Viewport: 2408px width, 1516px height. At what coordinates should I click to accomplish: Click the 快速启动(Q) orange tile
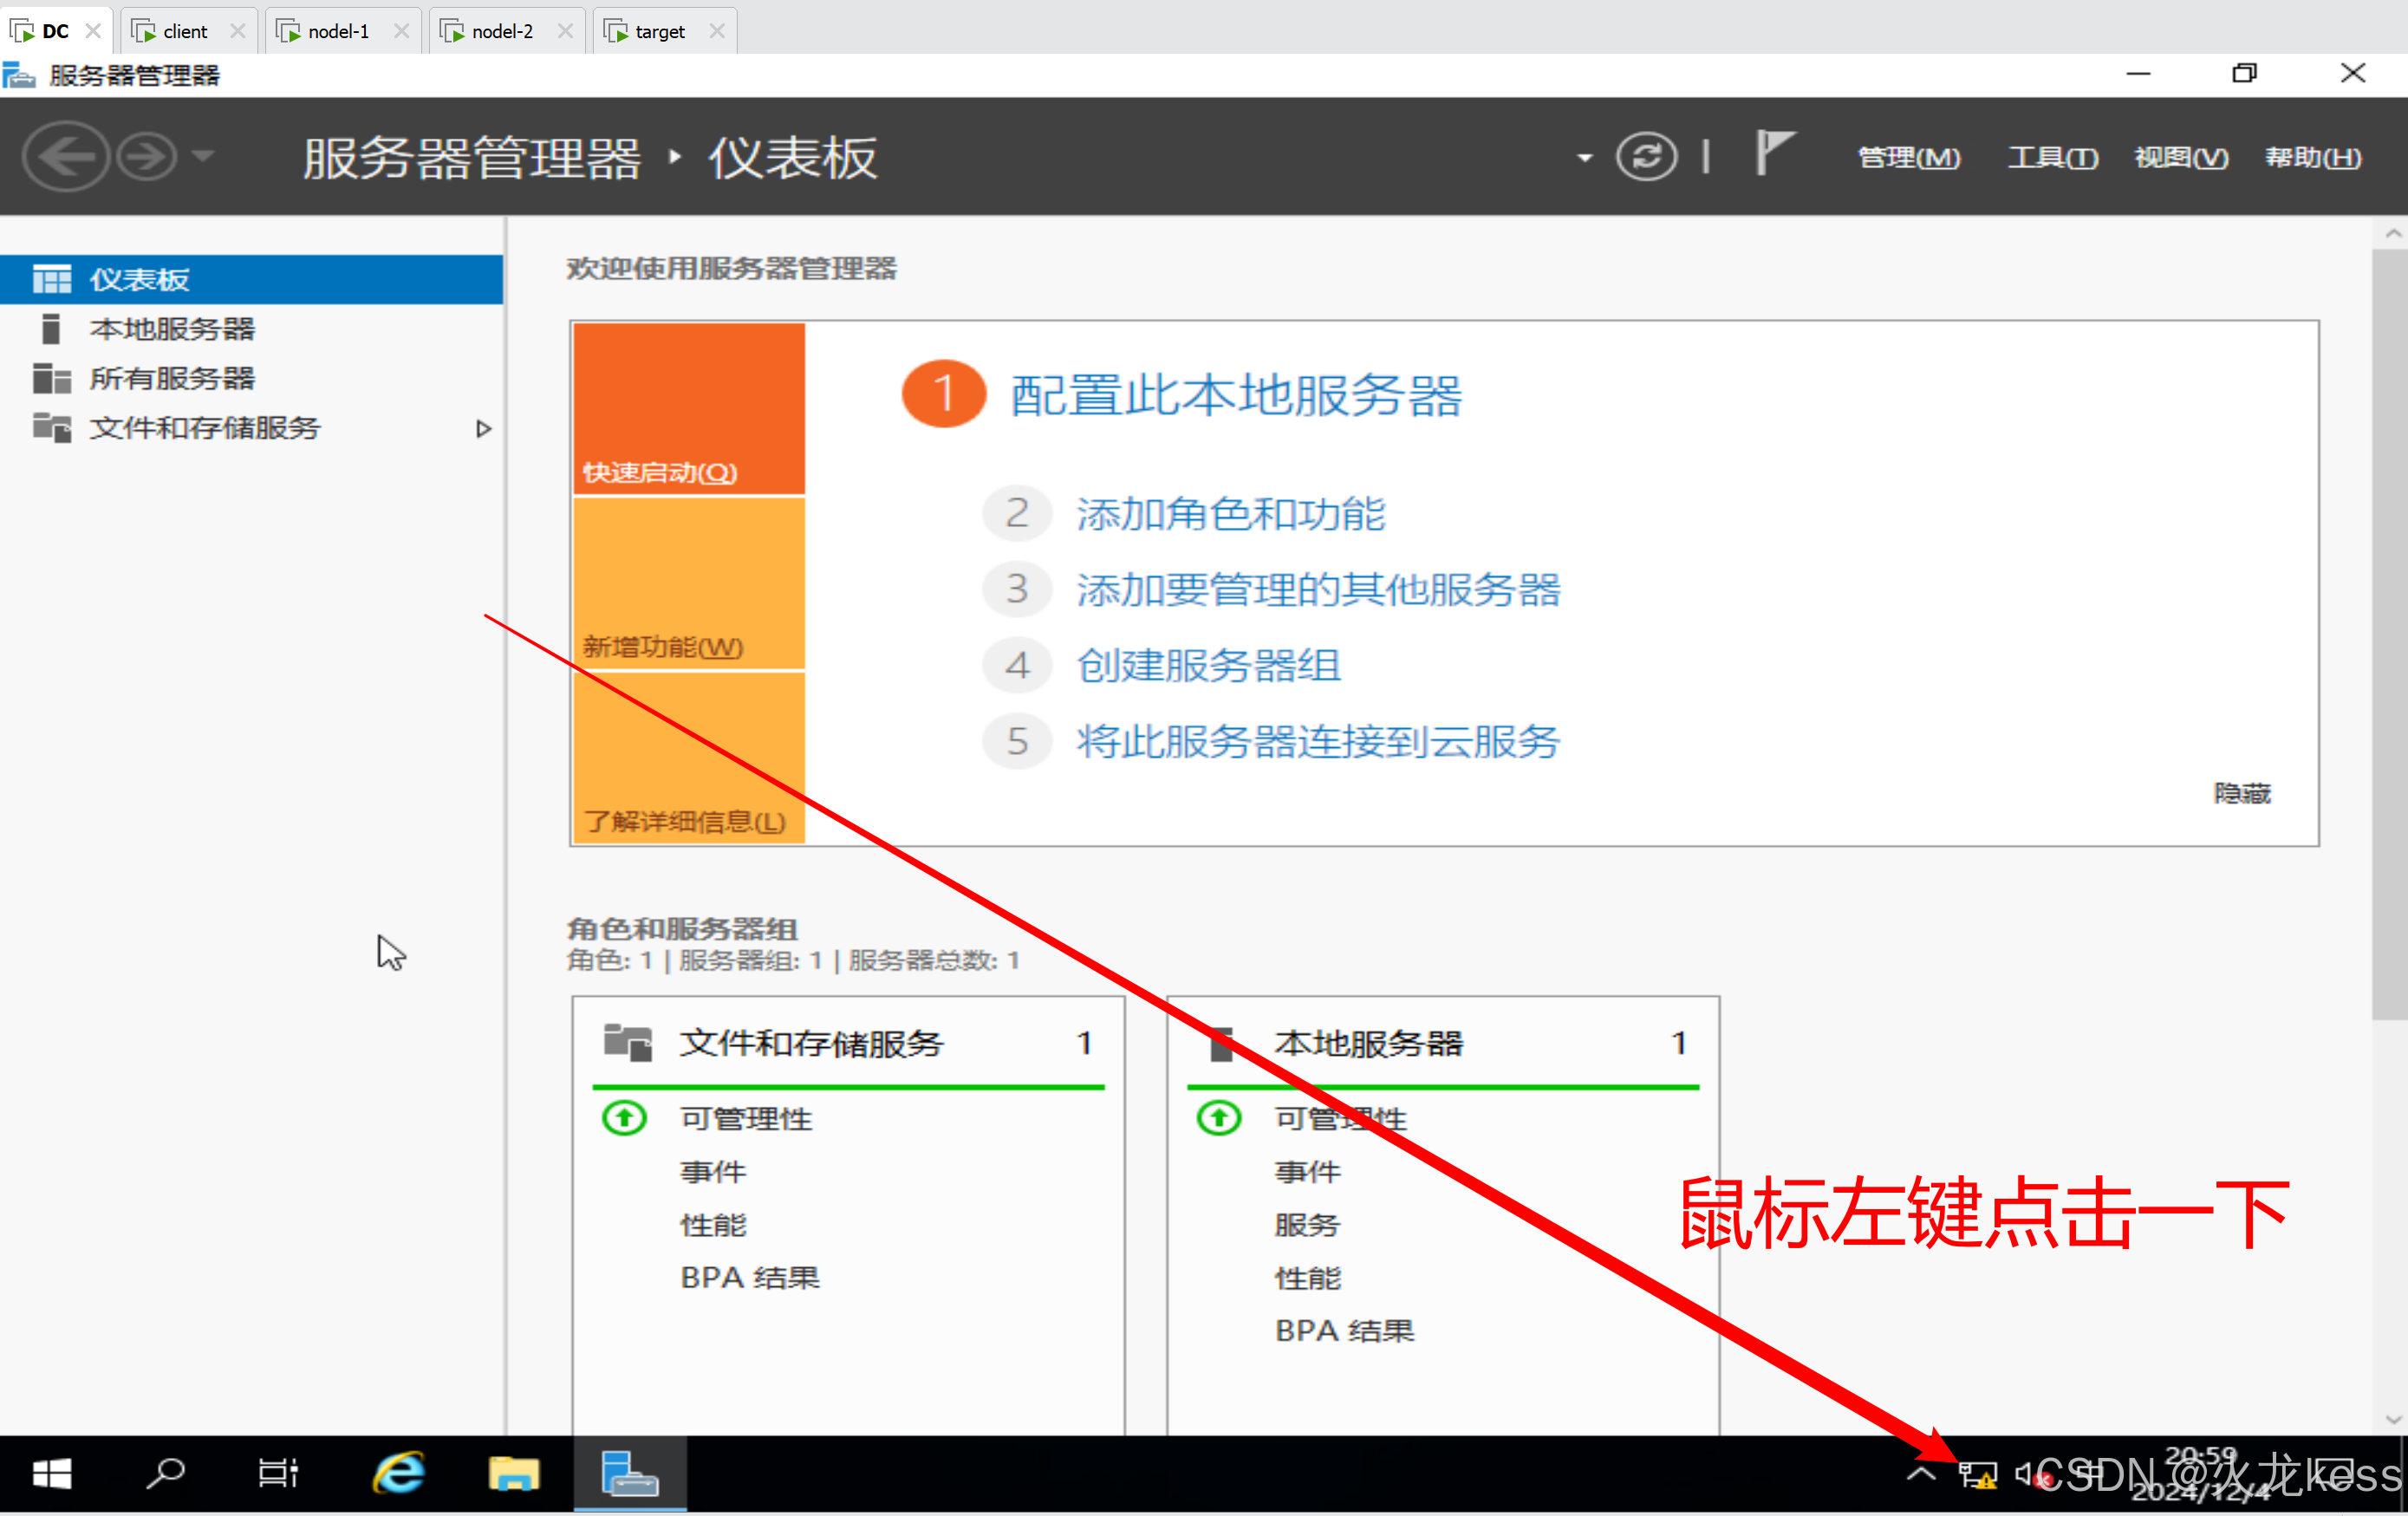click(x=688, y=408)
